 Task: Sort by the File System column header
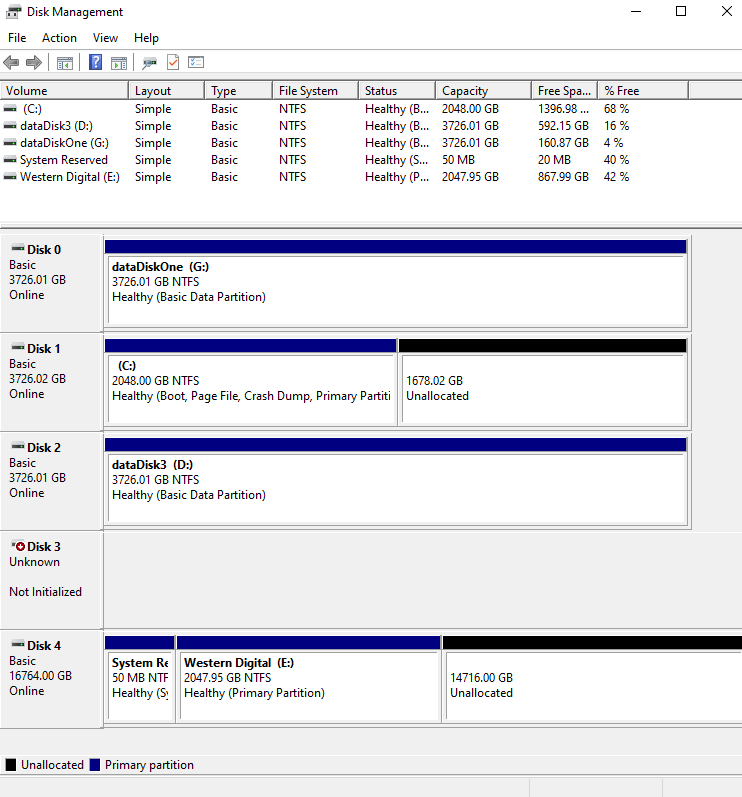(x=316, y=90)
